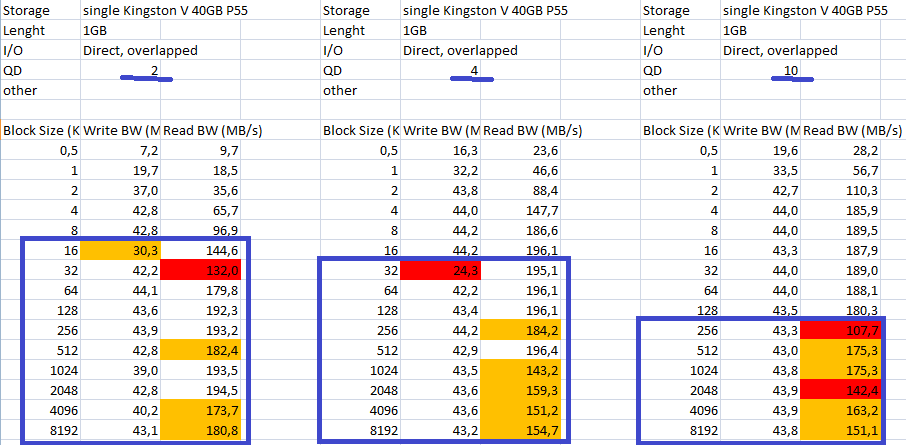Select the read value 189,0
Image resolution: width=906 pixels, height=445 pixels.
[841, 271]
